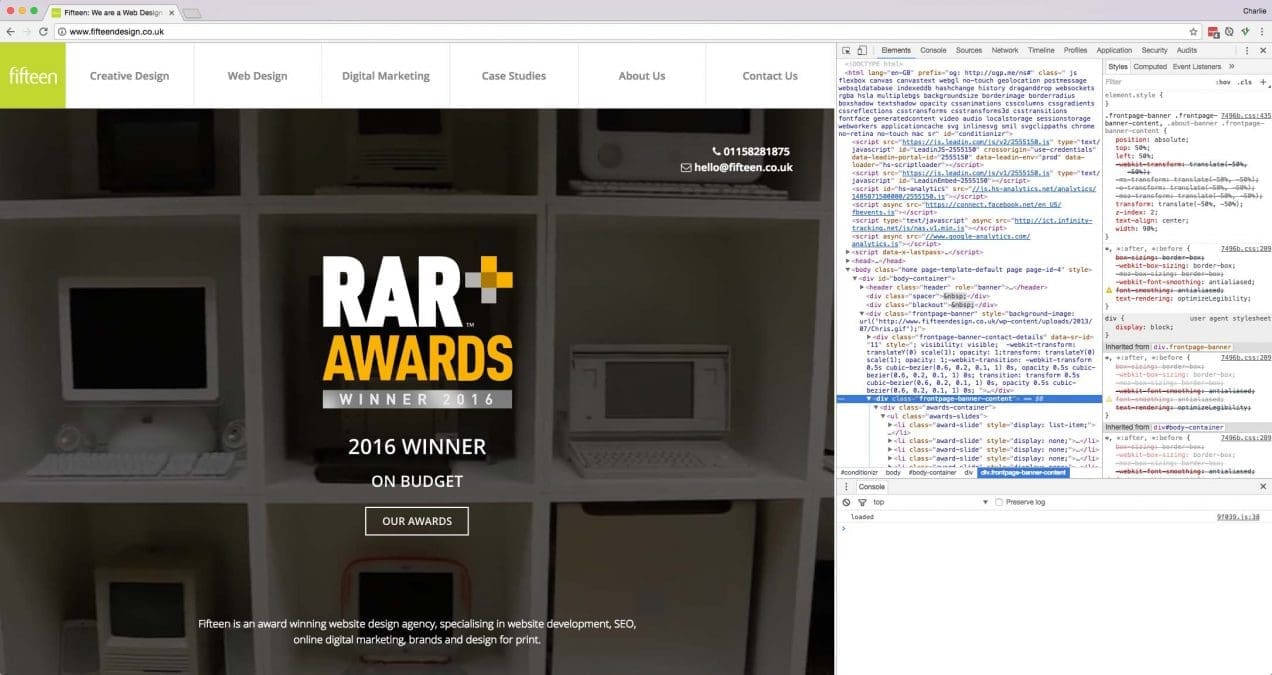This screenshot has width=1272, height=675.
Task: Click the console filter funnel icon
Action: pyautogui.click(x=861, y=502)
